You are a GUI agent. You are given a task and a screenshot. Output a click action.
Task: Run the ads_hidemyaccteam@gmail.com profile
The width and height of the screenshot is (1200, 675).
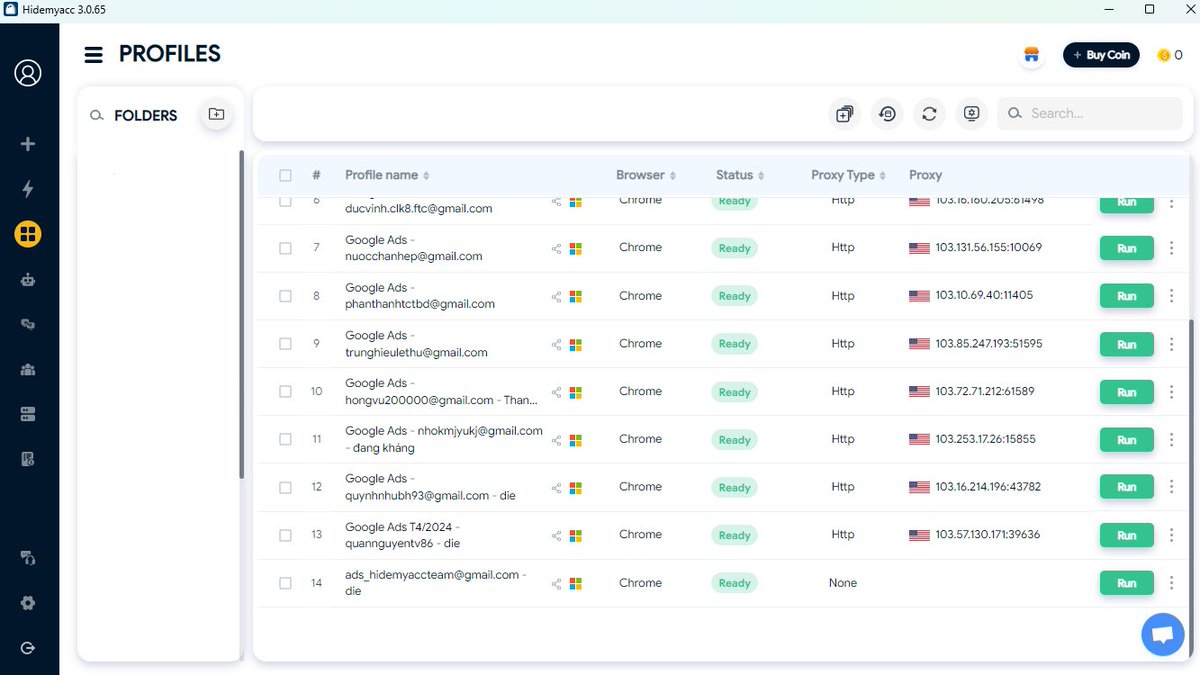[1127, 583]
